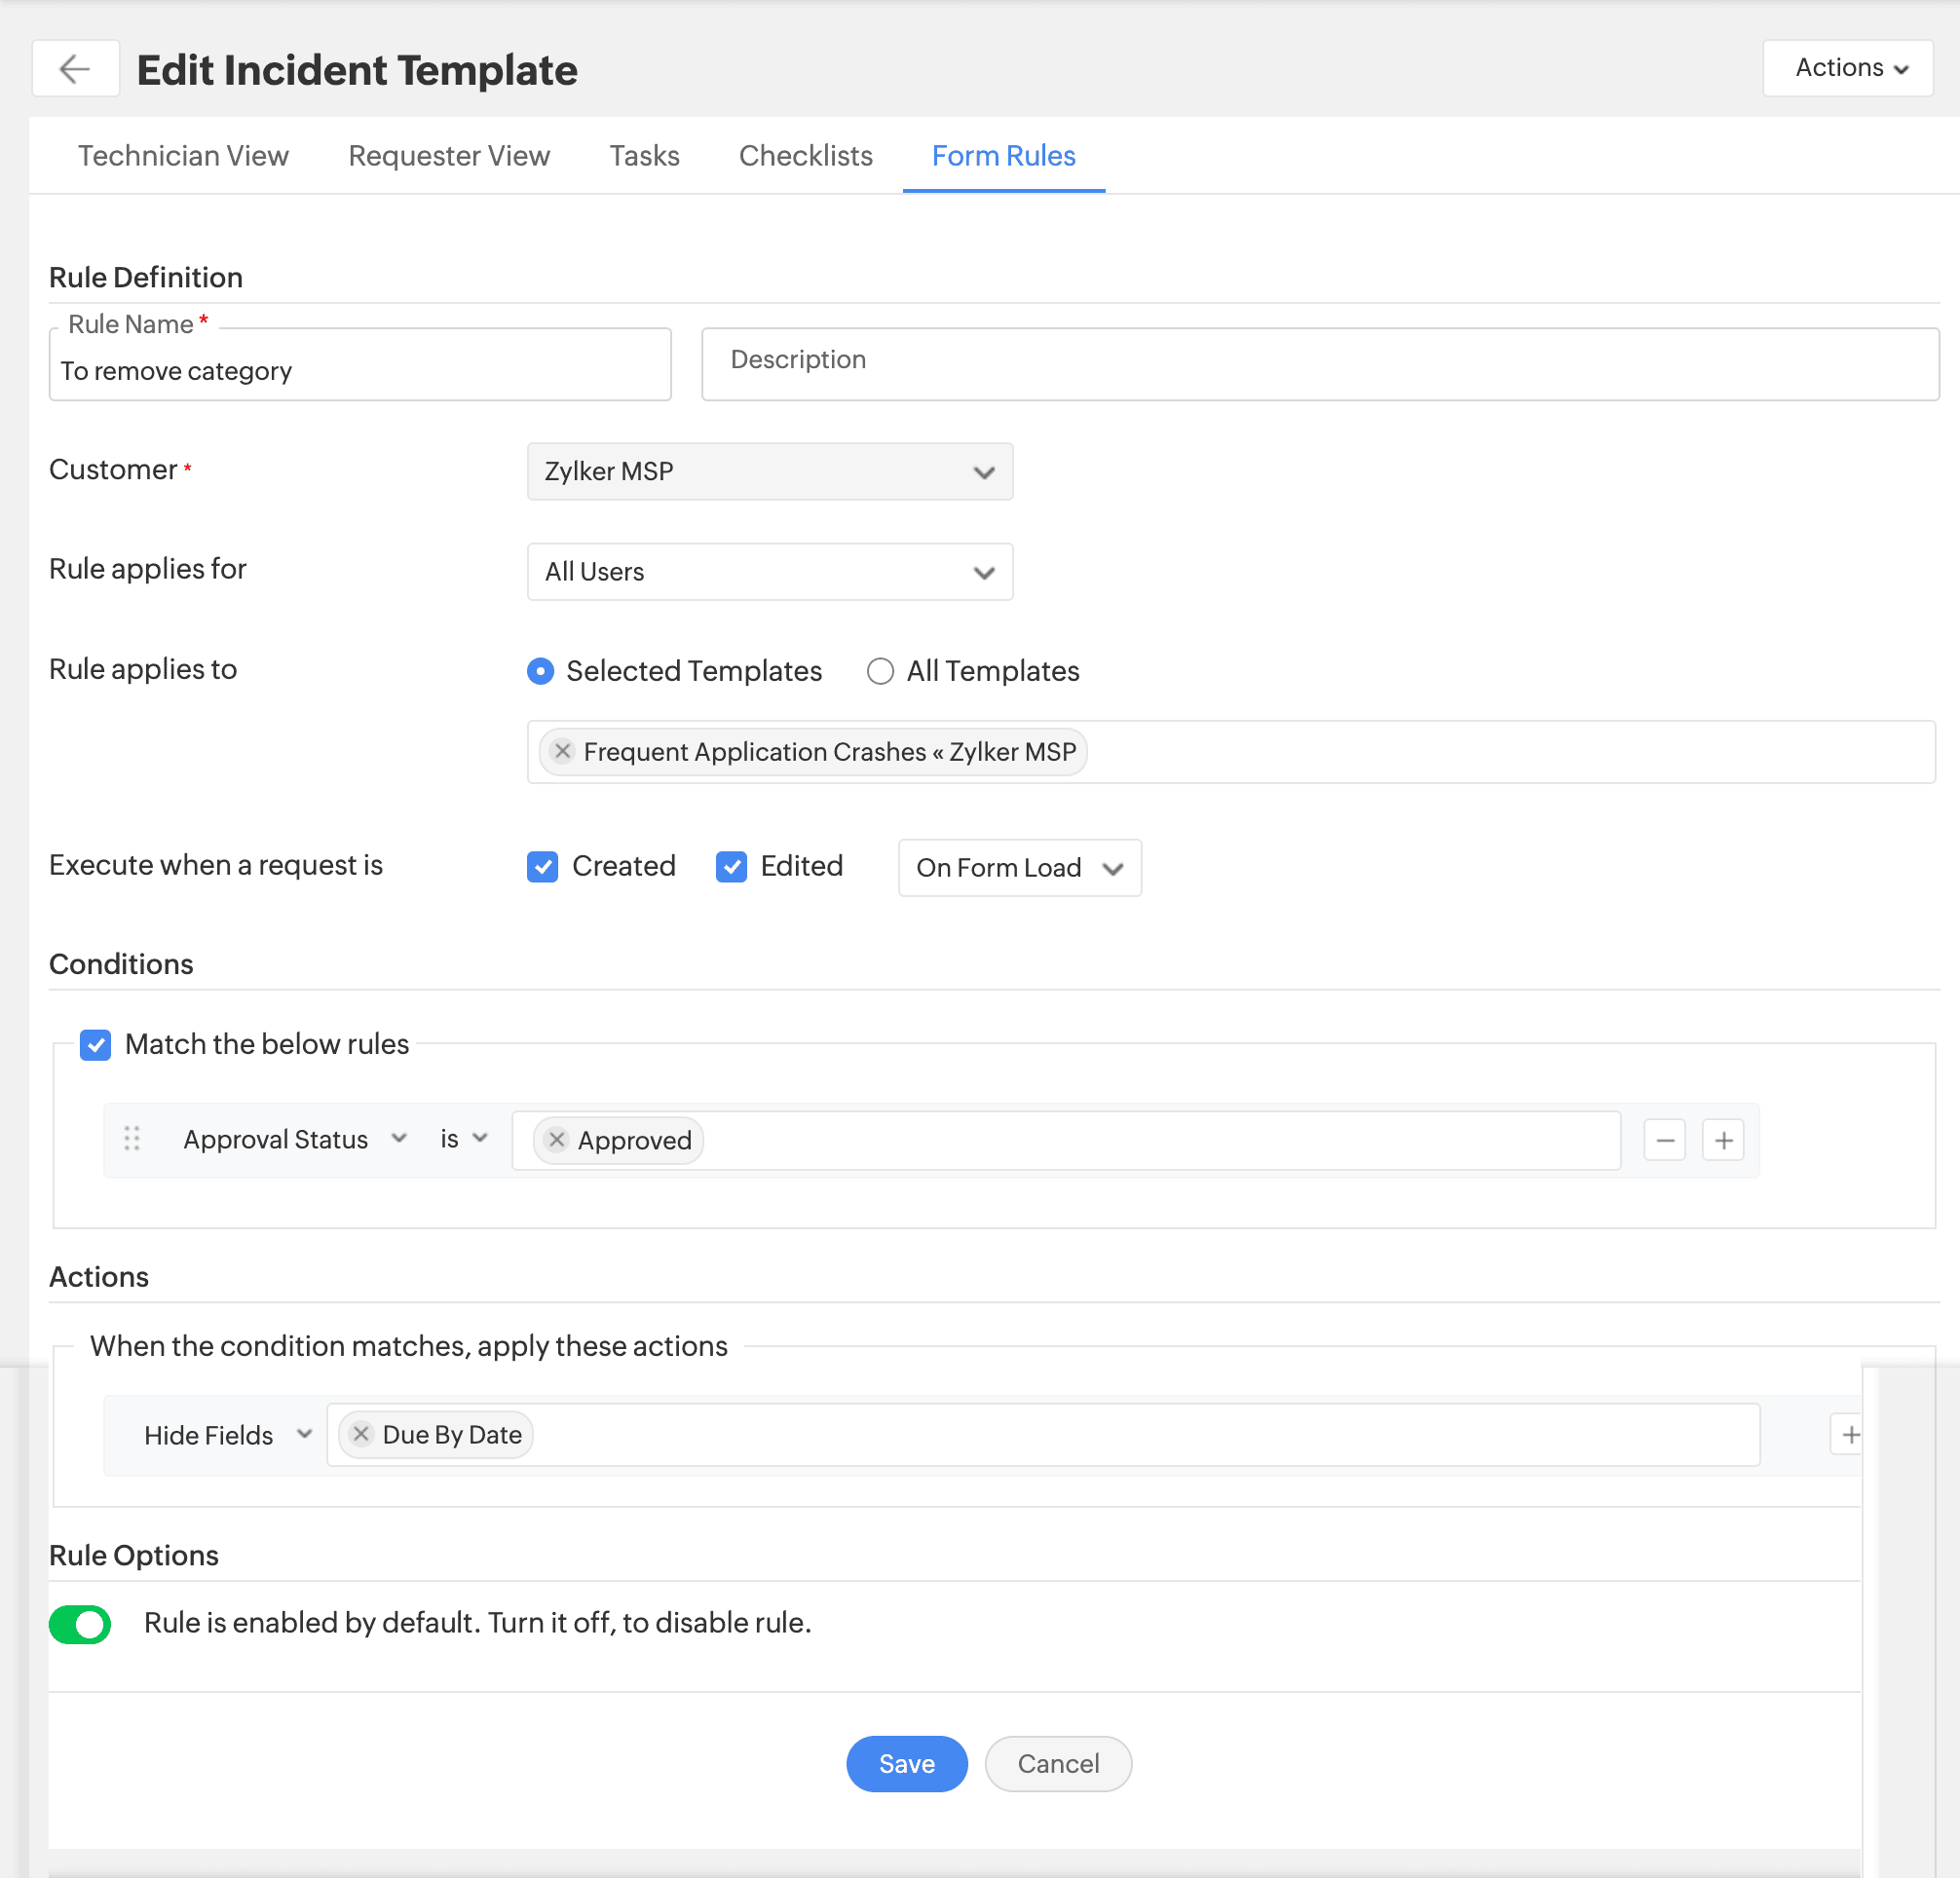
Task: Open the Customer dropdown showing Zylker MSP
Action: 769,471
